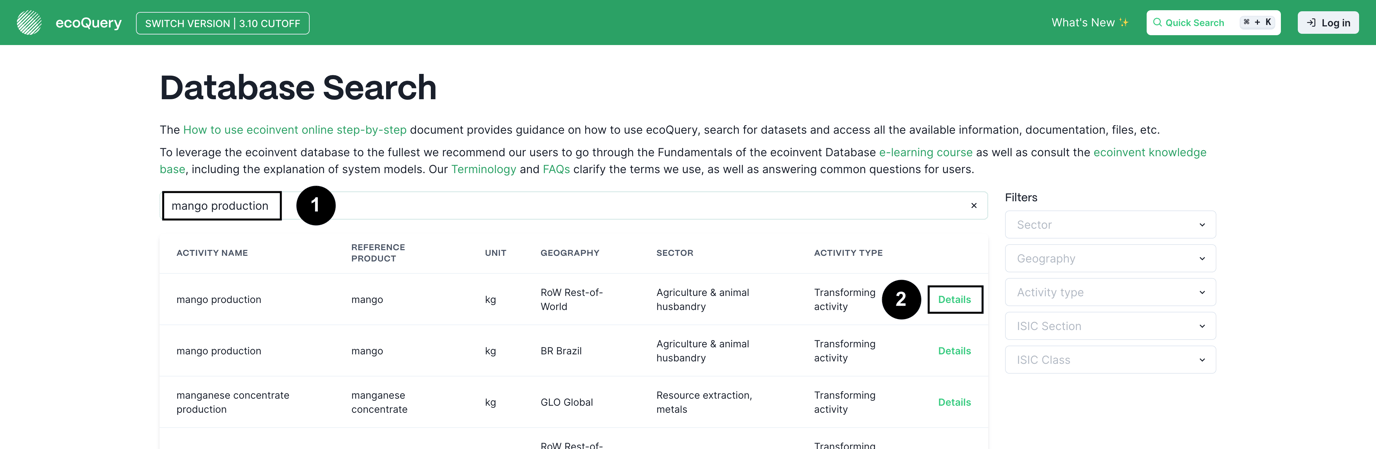Click the Activity Name column header
This screenshot has width=1376, height=449.
(x=212, y=253)
